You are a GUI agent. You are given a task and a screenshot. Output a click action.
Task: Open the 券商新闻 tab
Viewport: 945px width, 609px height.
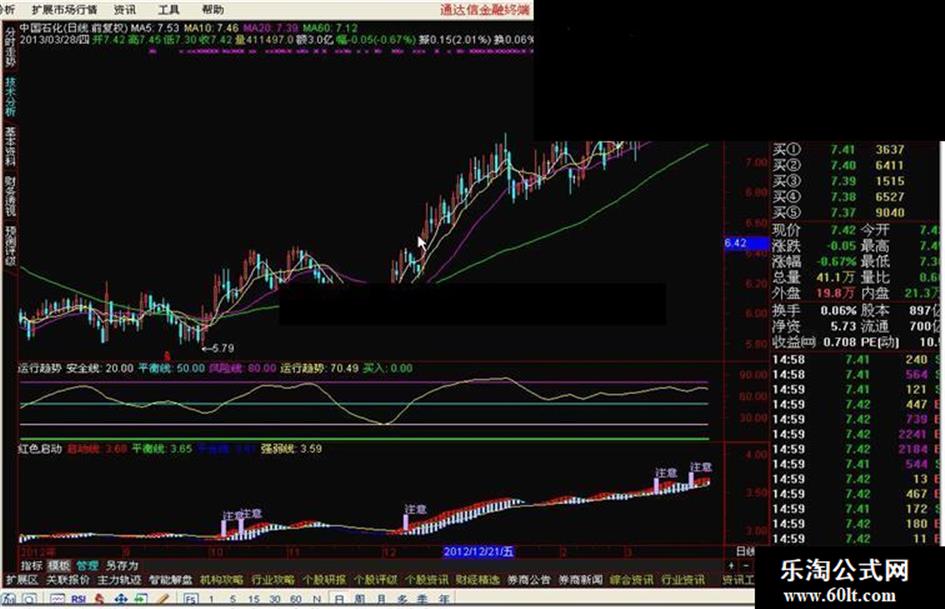pos(580,580)
